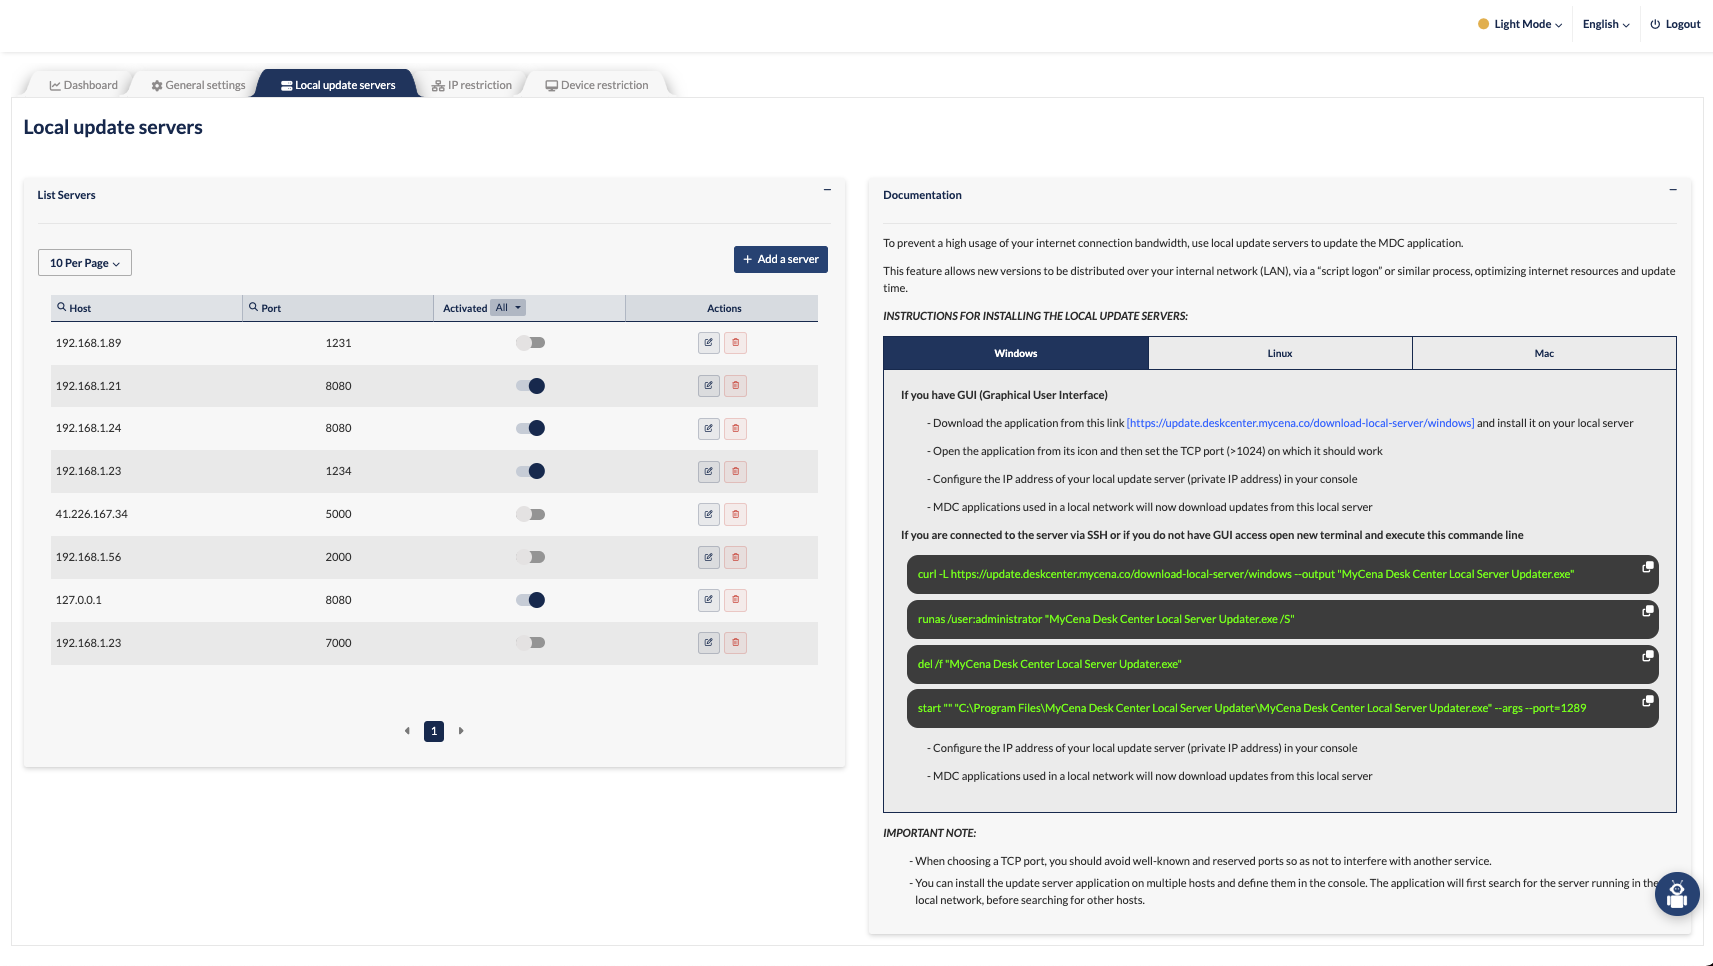Open the 10 Per Page dropdown
1713x966 pixels.
(85, 263)
